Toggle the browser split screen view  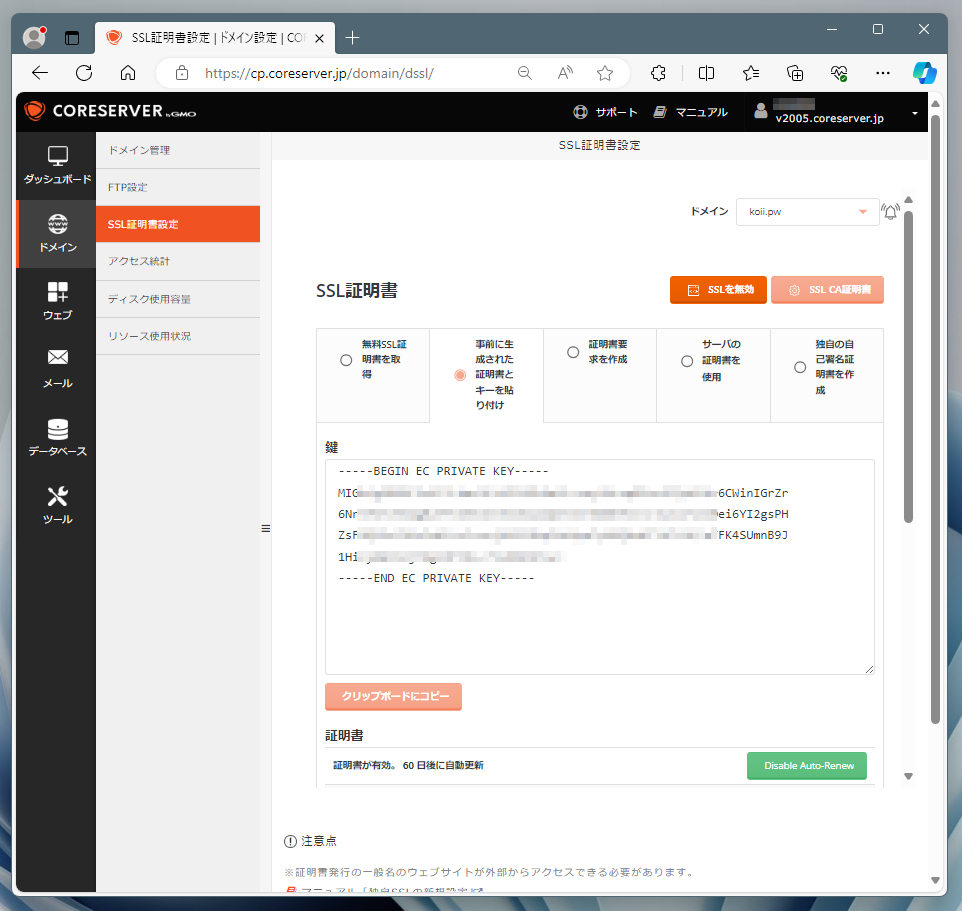pyautogui.click(x=706, y=73)
